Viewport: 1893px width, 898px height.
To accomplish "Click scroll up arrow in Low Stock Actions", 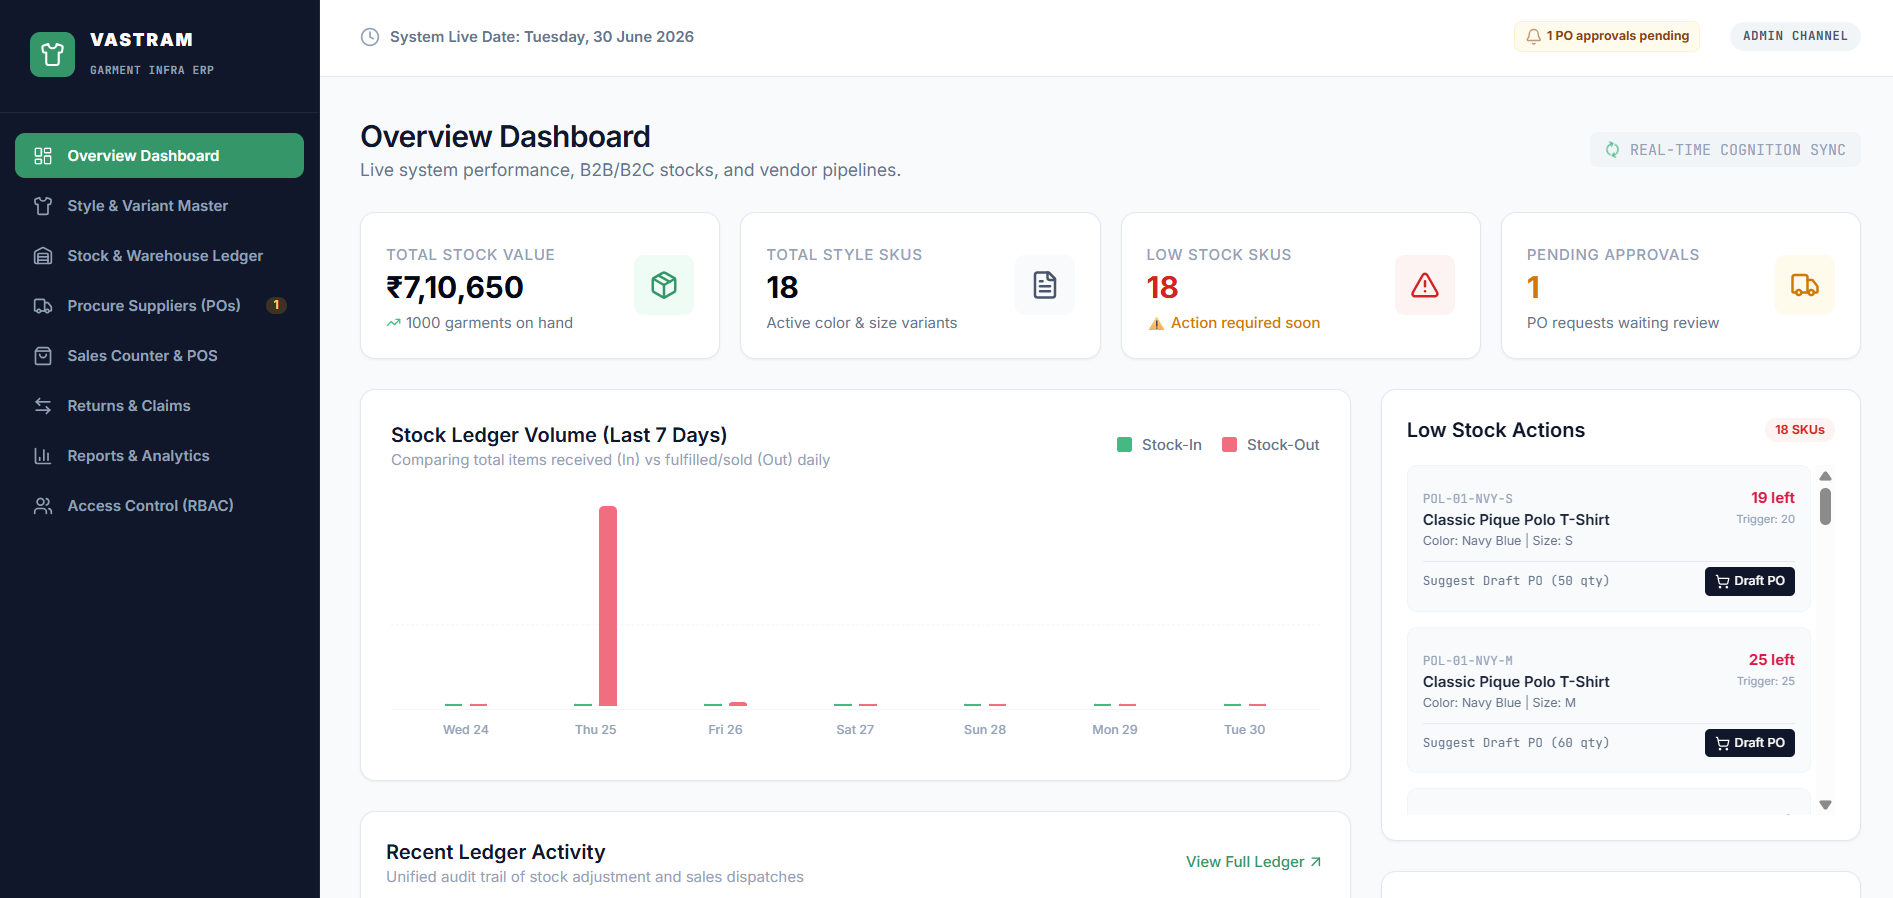I will click(1825, 476).
